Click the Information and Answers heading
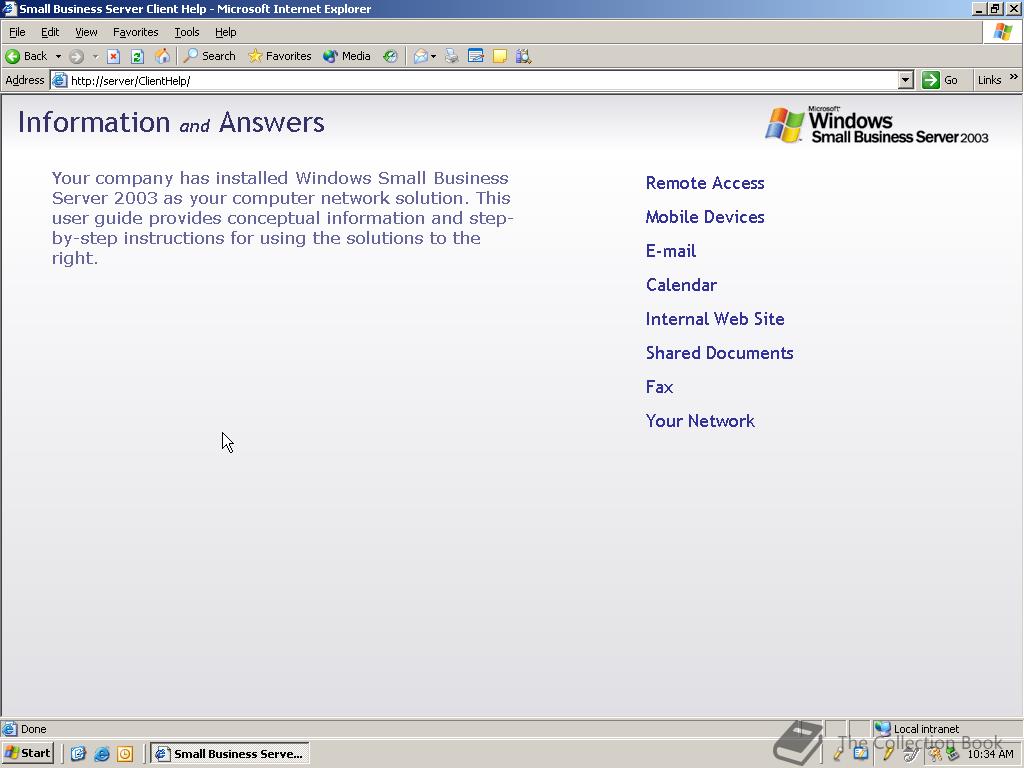1024x768 pixels. click(x=171, y=122)
